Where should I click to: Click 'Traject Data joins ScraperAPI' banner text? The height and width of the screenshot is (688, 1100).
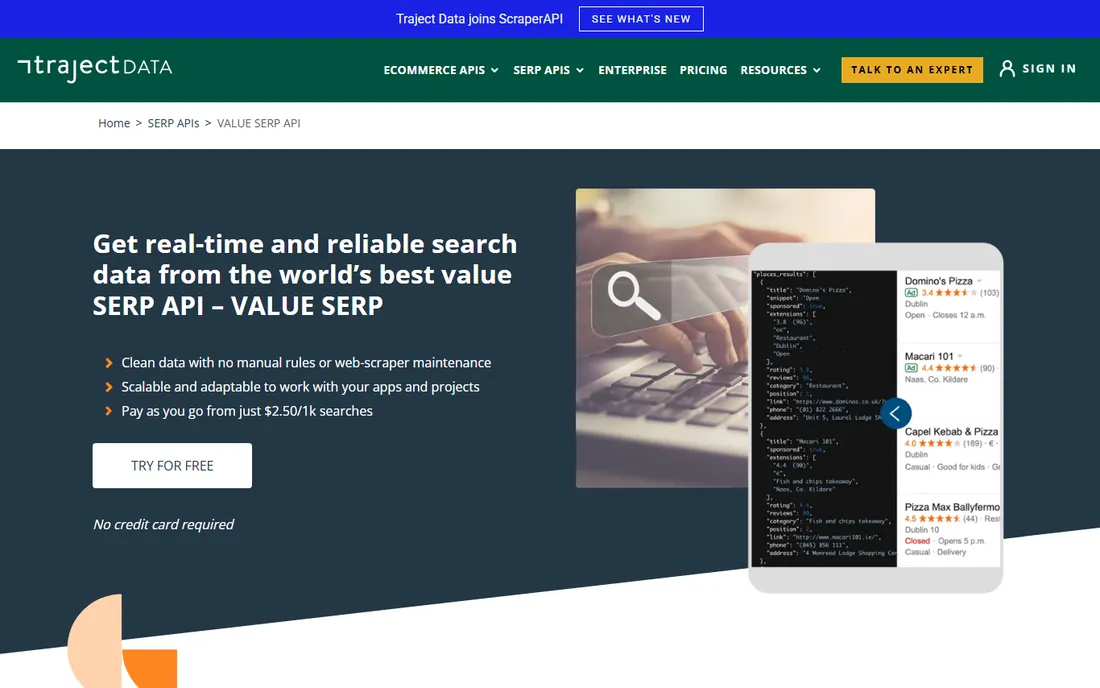point(479,19)
